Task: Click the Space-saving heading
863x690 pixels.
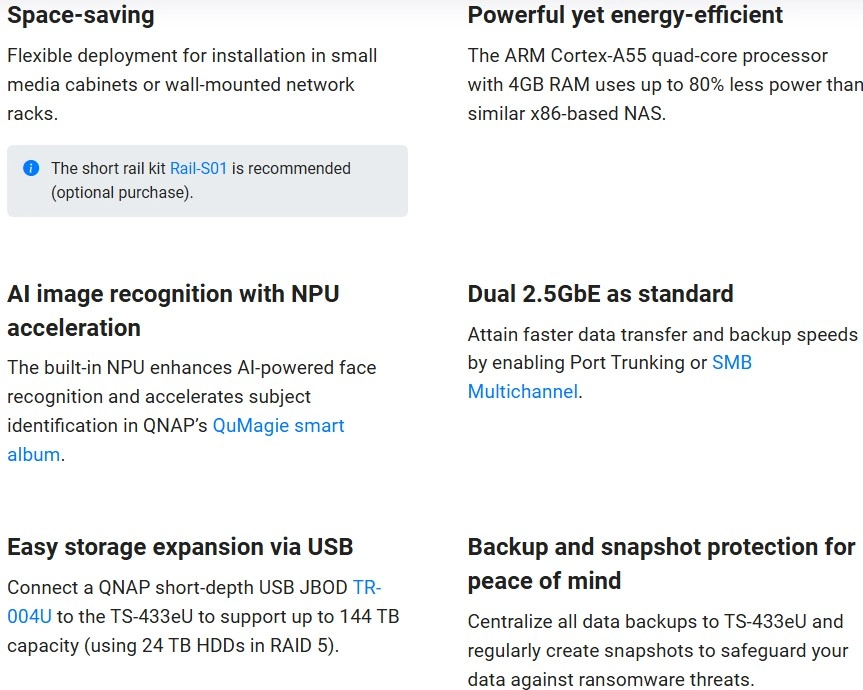Action: (81, 15)
